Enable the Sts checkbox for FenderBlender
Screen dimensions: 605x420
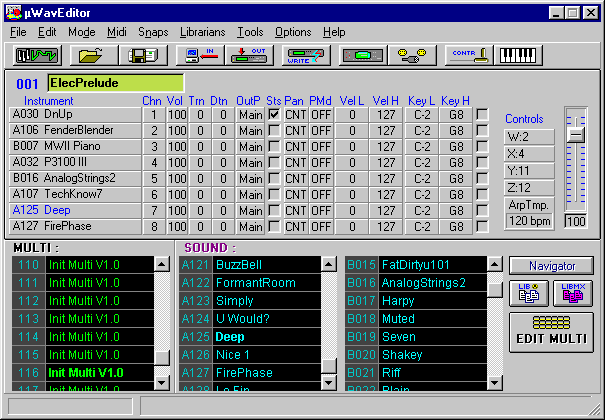click(274, 131)
